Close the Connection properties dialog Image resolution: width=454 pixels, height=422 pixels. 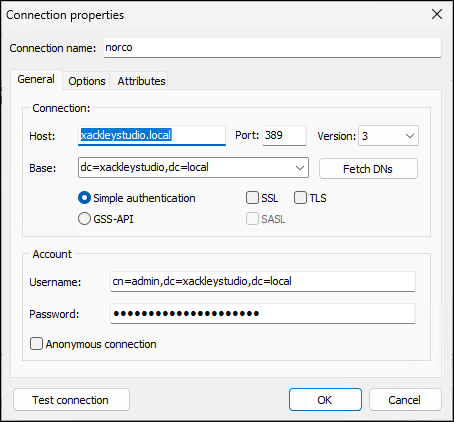coord(437,14)
